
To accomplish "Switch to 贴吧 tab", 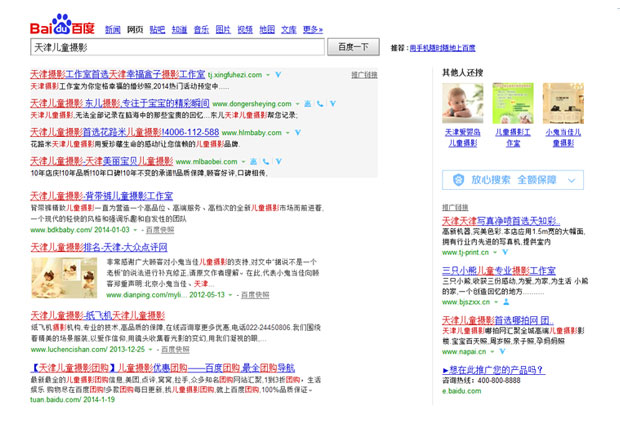I will pyautogui.click(x=157, y=29).
